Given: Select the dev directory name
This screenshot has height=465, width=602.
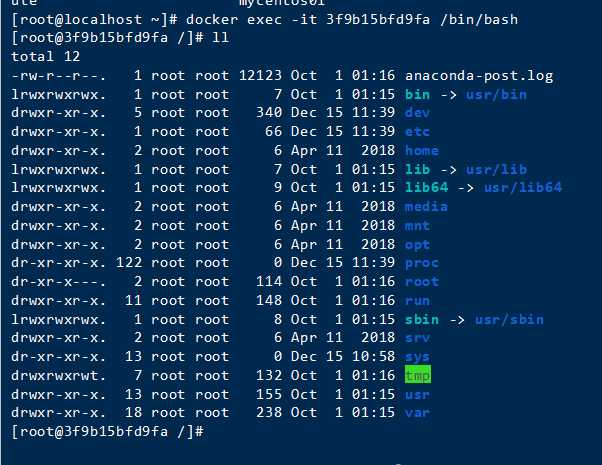Looking at the screenshot, I should coord(417,113).
